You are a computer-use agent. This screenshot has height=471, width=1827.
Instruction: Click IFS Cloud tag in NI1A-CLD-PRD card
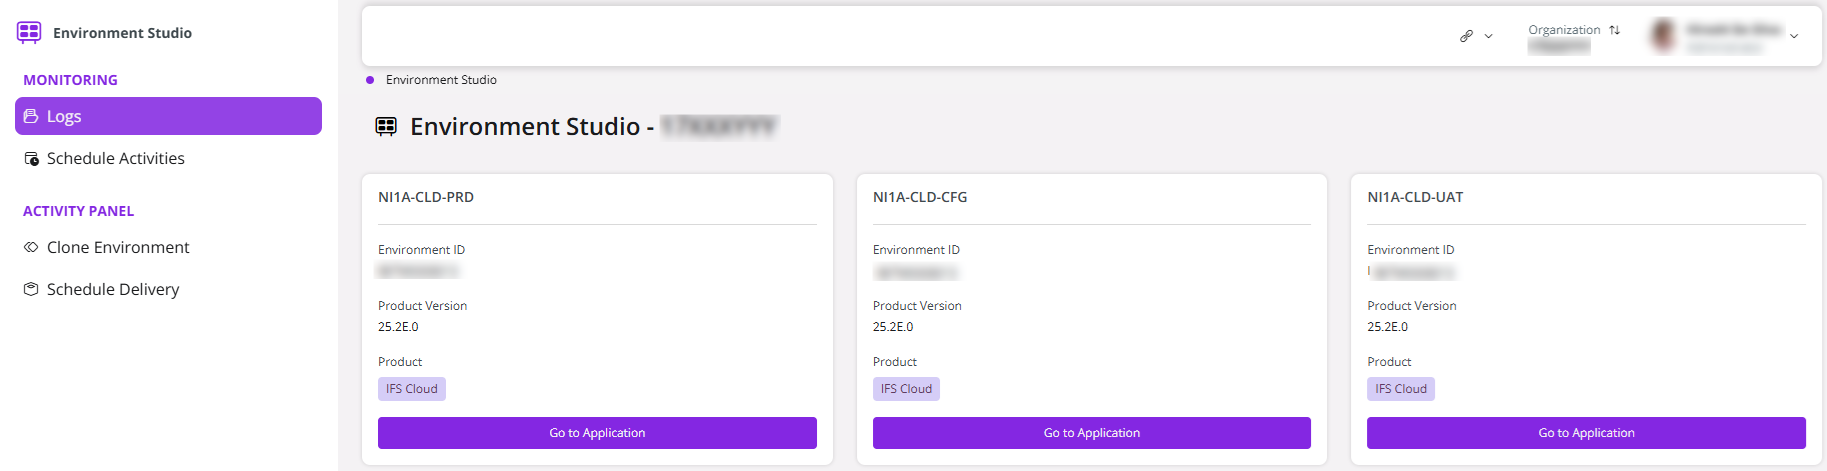pyautogui.click(x=412, y=389)
